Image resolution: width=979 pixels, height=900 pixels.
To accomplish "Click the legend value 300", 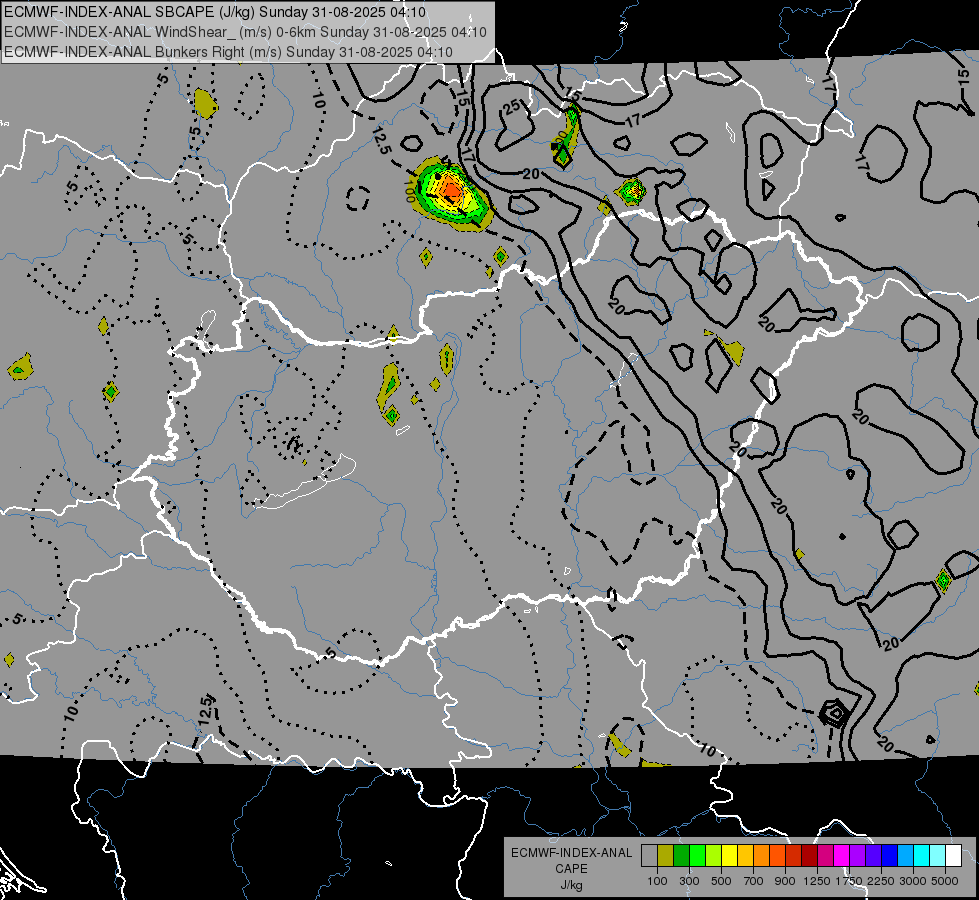I will [689, 881].
